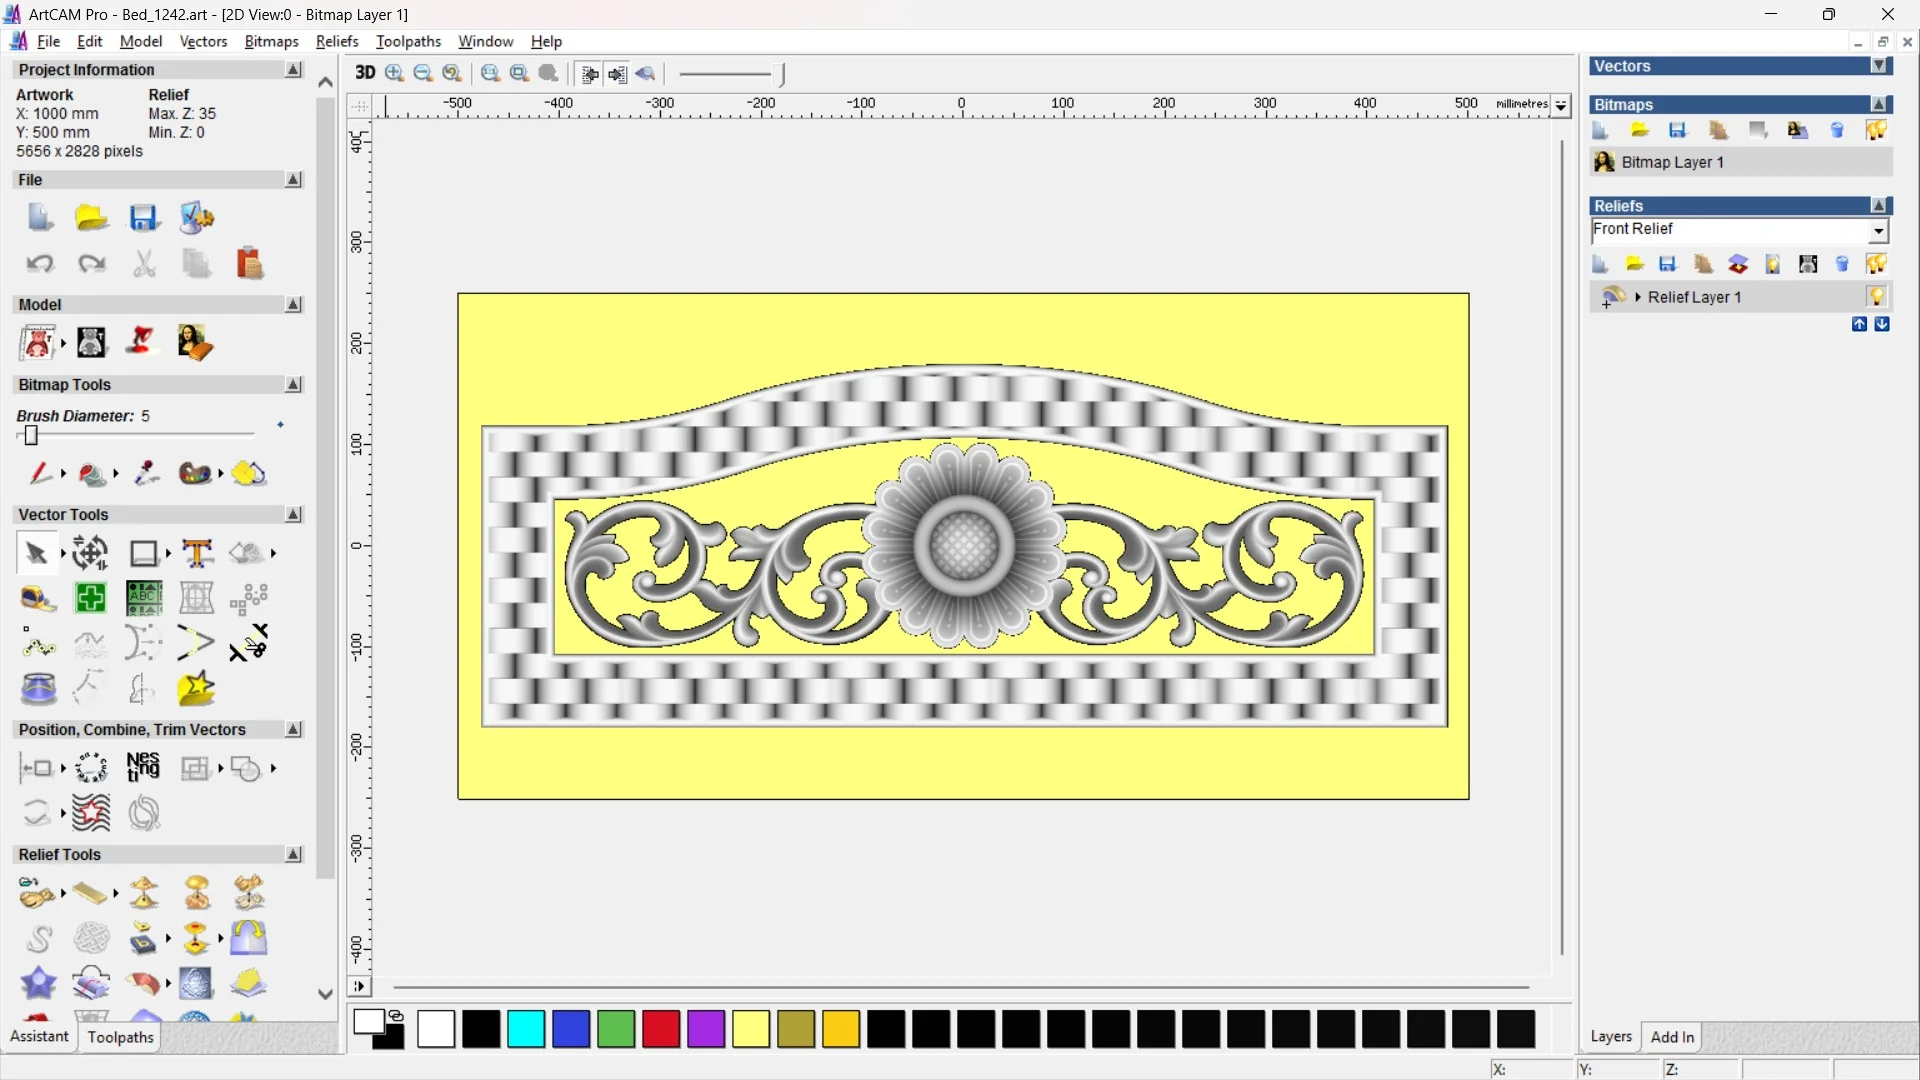Collapse the Bitmap Tools section
Image resolution: width=1920 pixels, height=1080 pixels.
293,385
